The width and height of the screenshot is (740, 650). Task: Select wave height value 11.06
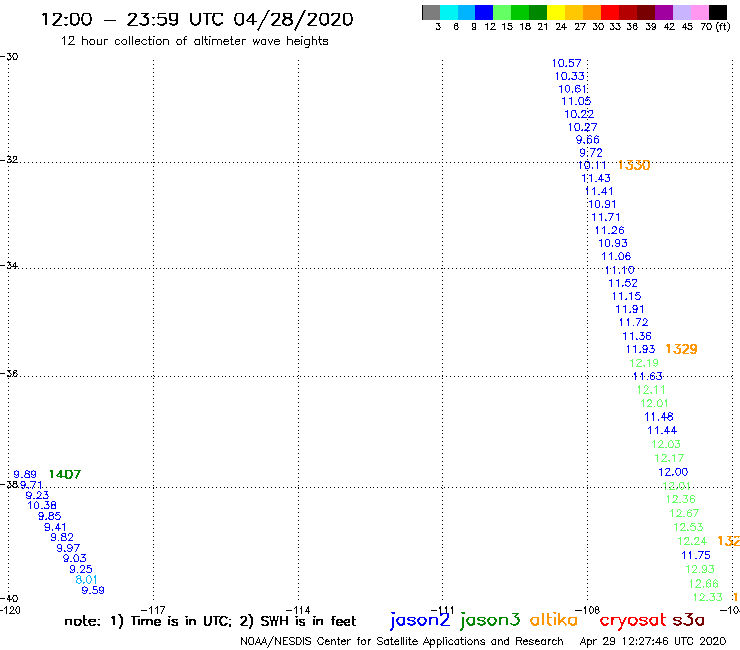tap(616, 256)
